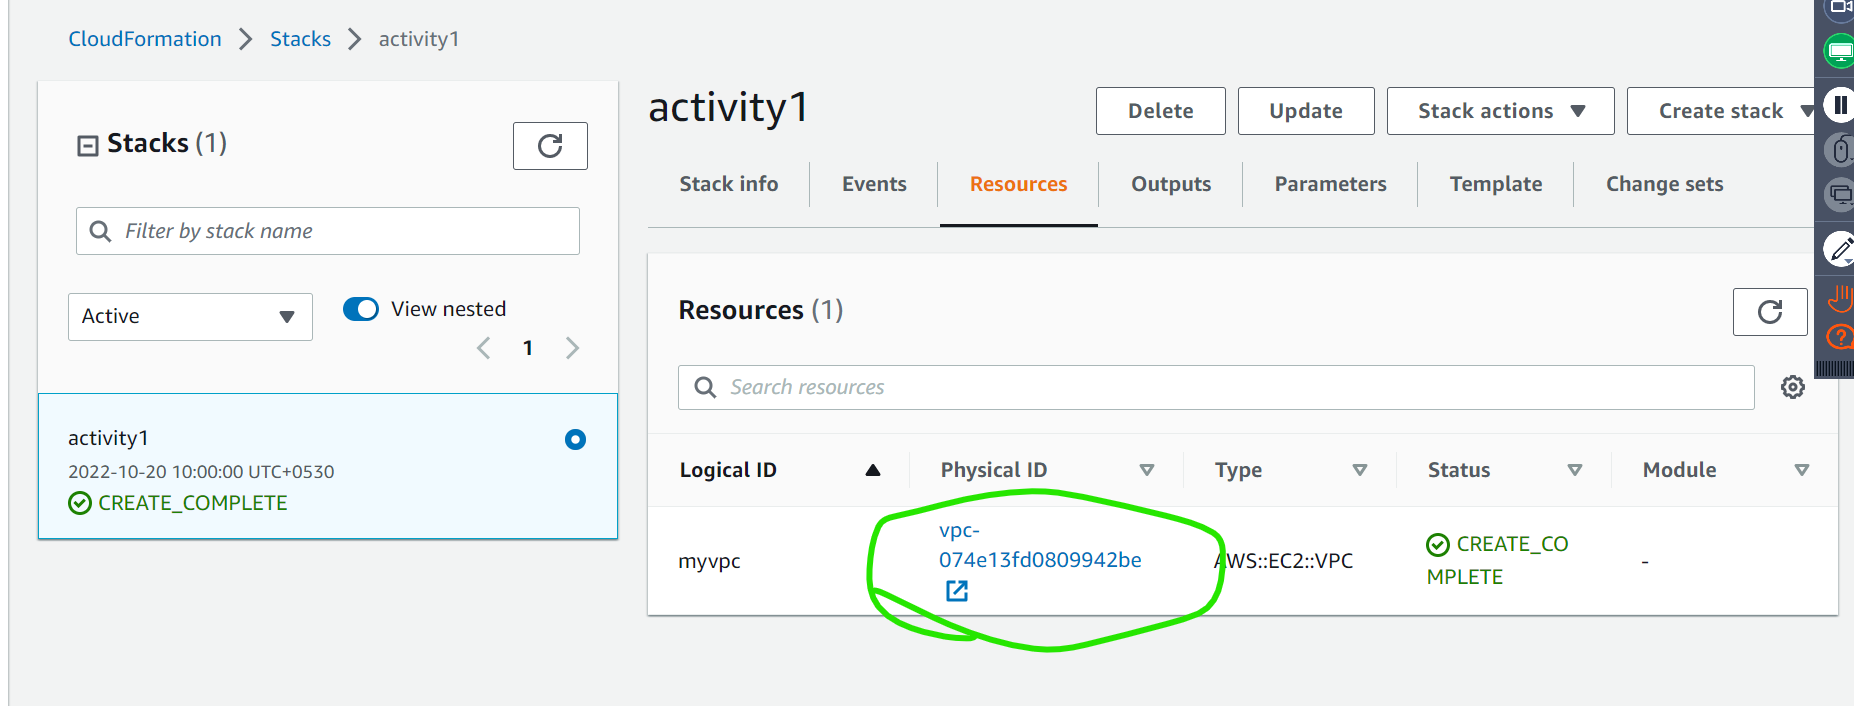Open the Stack actions dropdown
Viewport: 1854px width, 706px height.
coord(1501,111)
